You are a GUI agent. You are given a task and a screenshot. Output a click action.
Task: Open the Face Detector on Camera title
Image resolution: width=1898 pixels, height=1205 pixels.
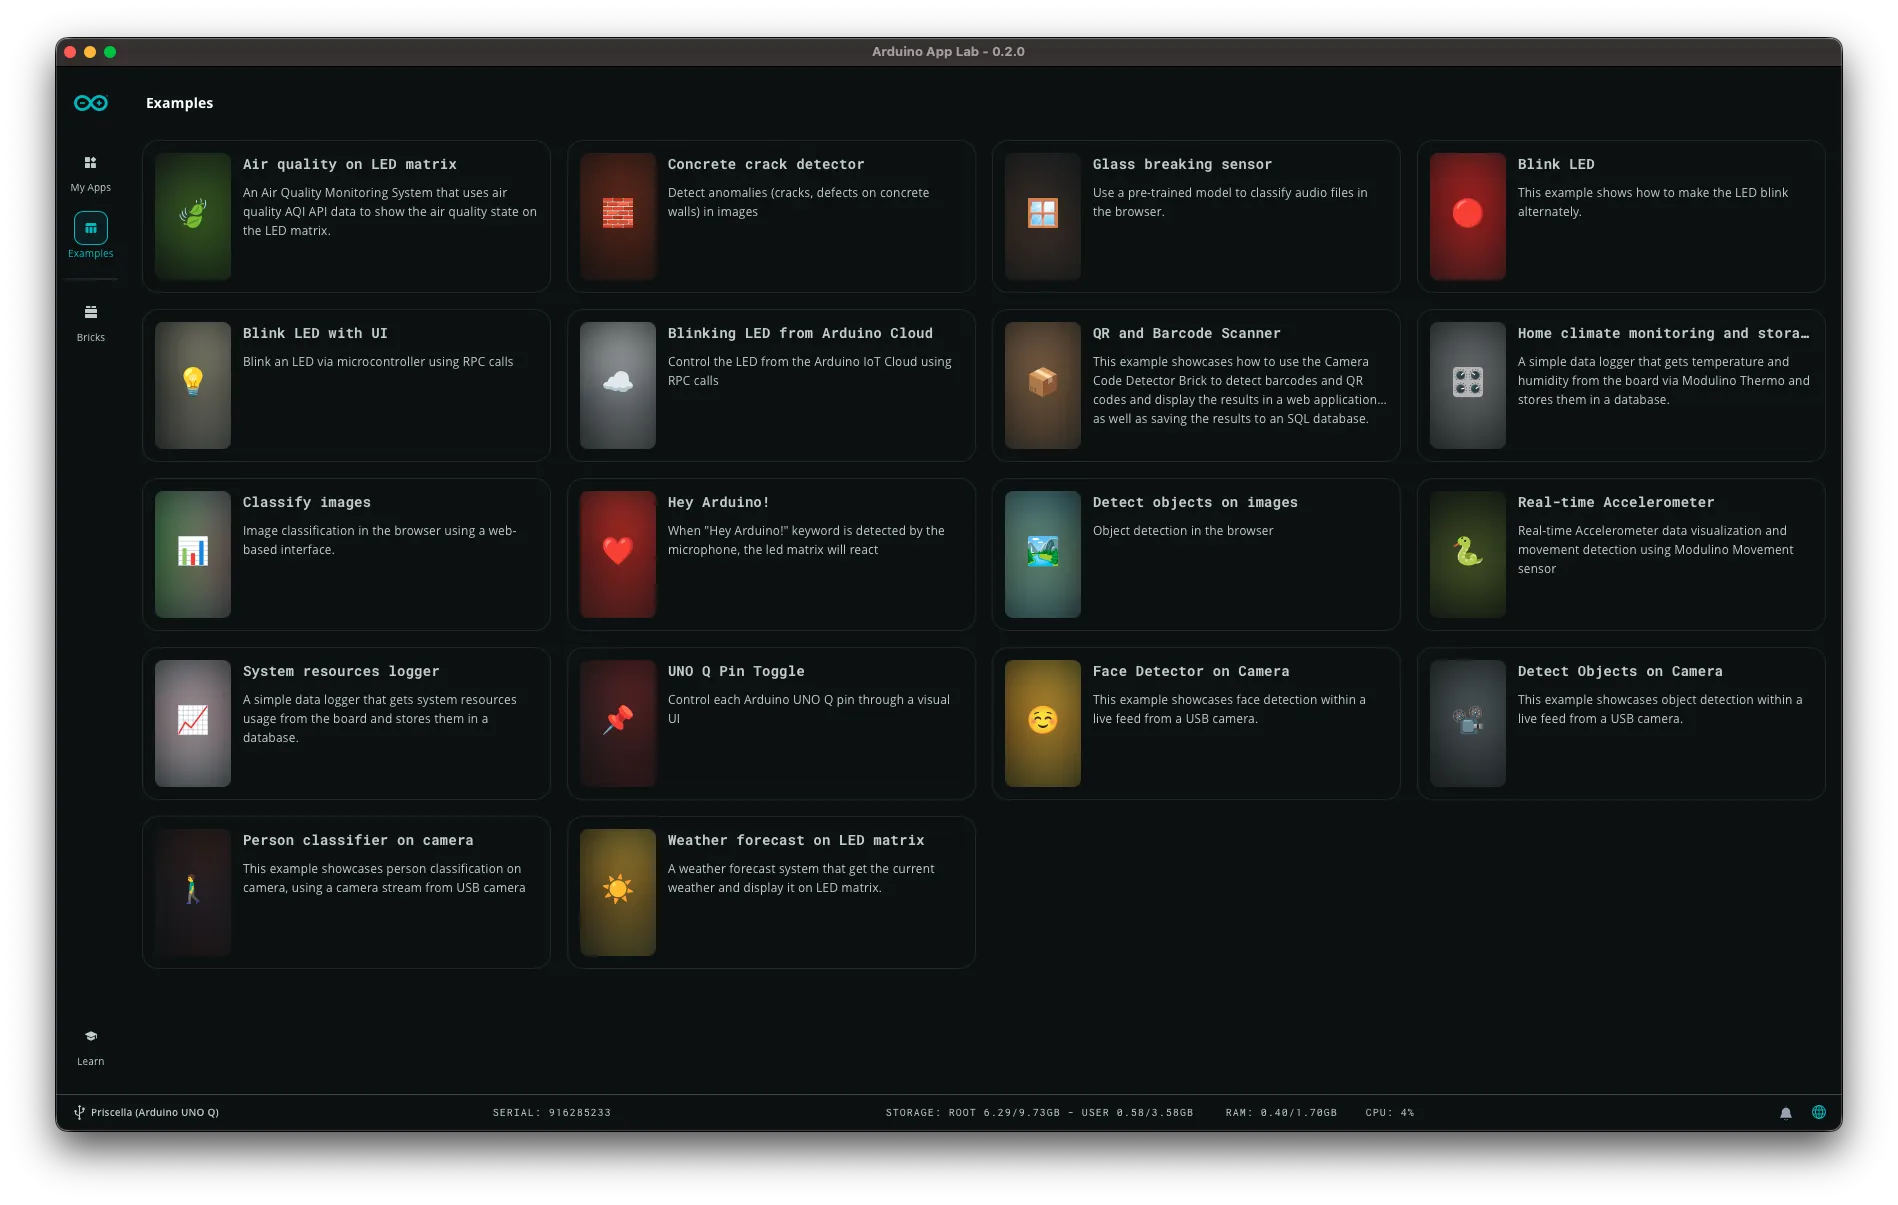click(x=1191, y=671)
